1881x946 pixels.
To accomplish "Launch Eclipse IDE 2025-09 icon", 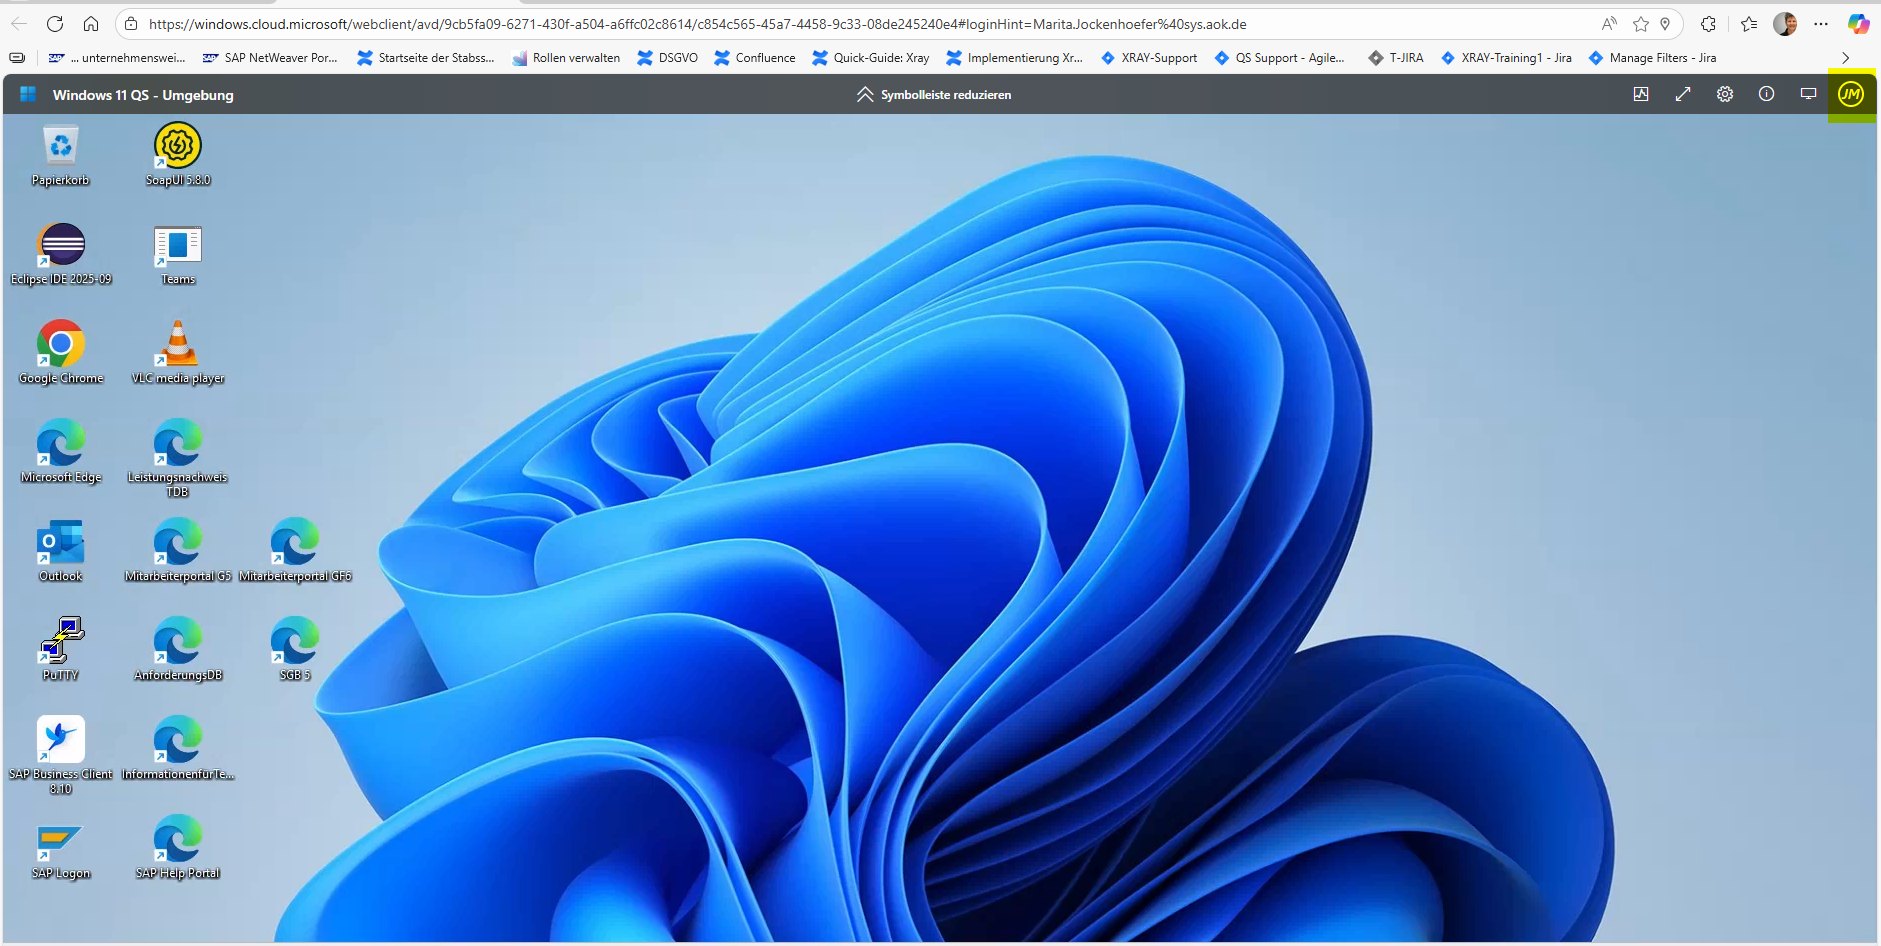I will tap(62, 246).
